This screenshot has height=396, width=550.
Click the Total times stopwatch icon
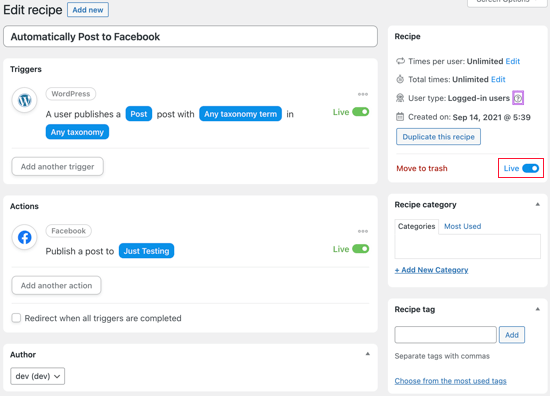pos(400,79)
